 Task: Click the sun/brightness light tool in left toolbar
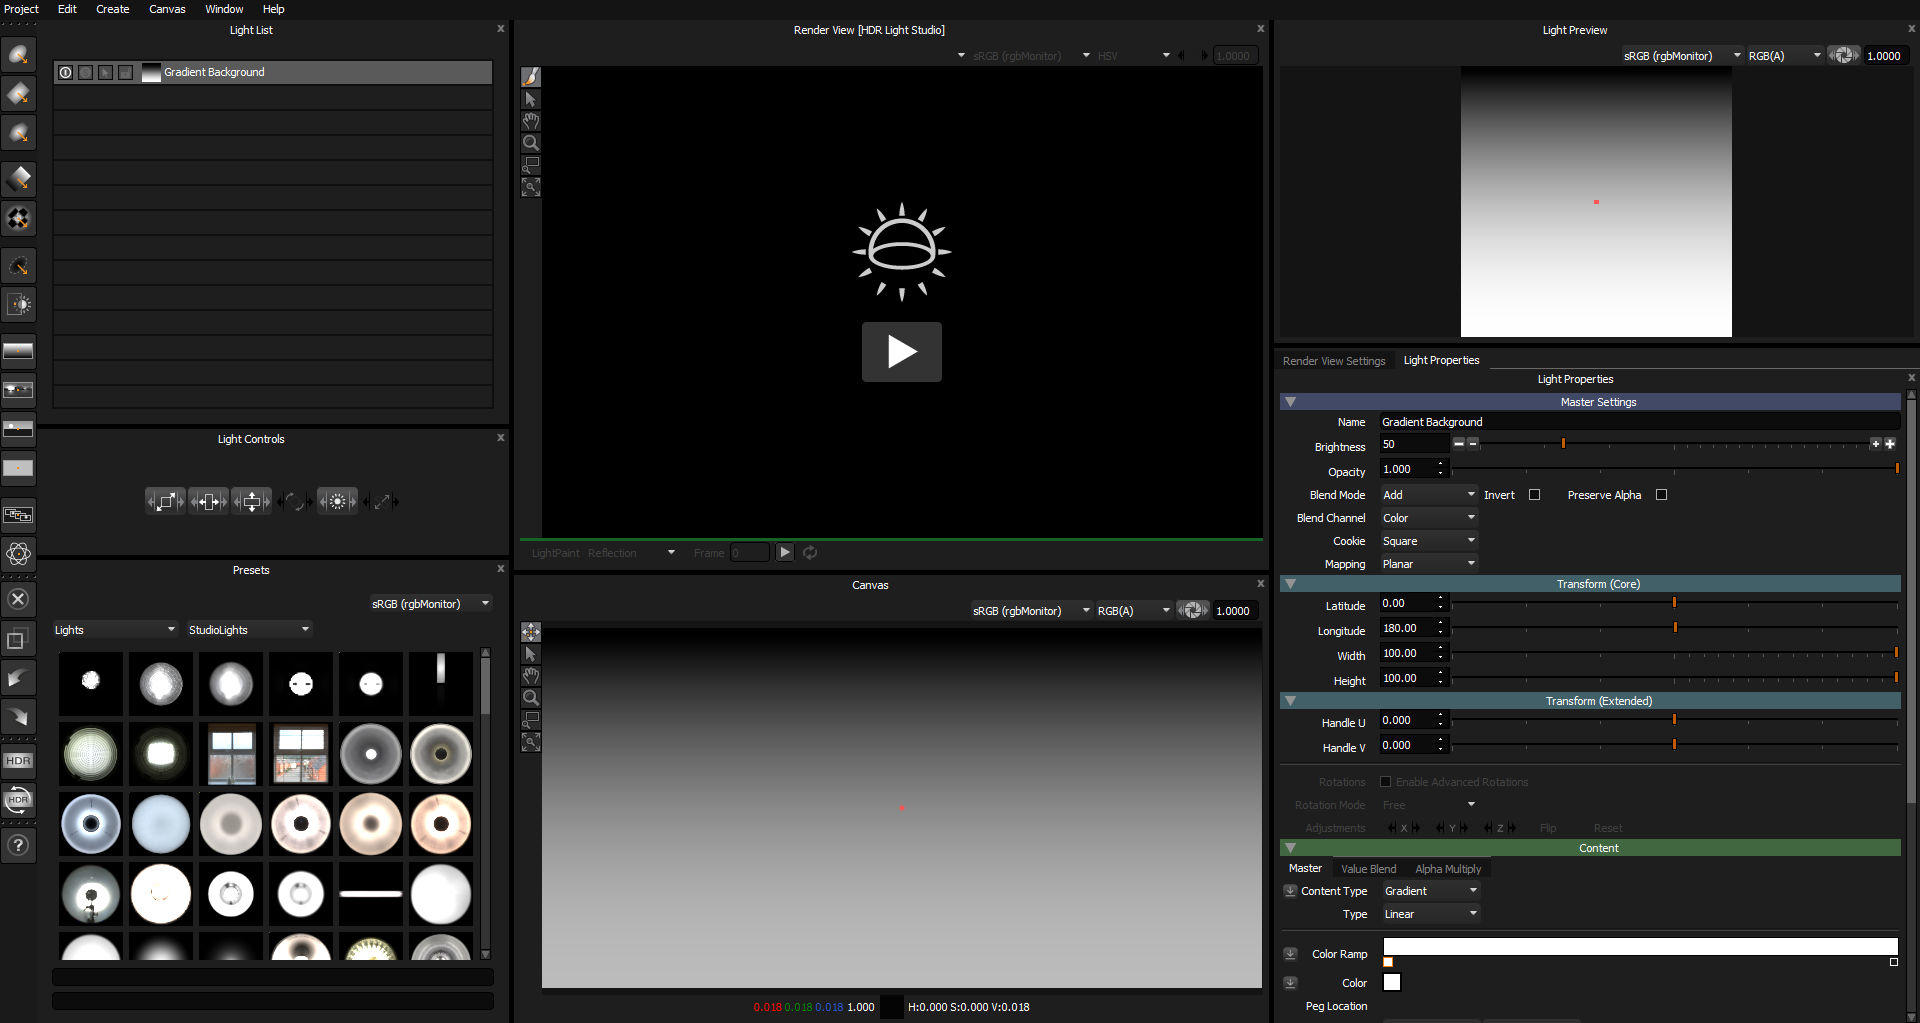point(18,305)
